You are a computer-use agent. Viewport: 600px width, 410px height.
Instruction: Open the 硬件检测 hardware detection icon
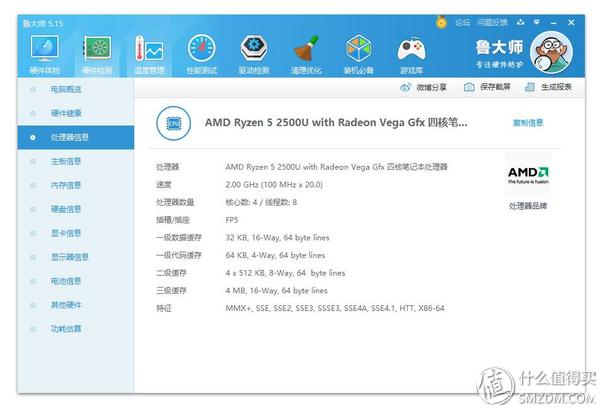(x=97, y=54)
